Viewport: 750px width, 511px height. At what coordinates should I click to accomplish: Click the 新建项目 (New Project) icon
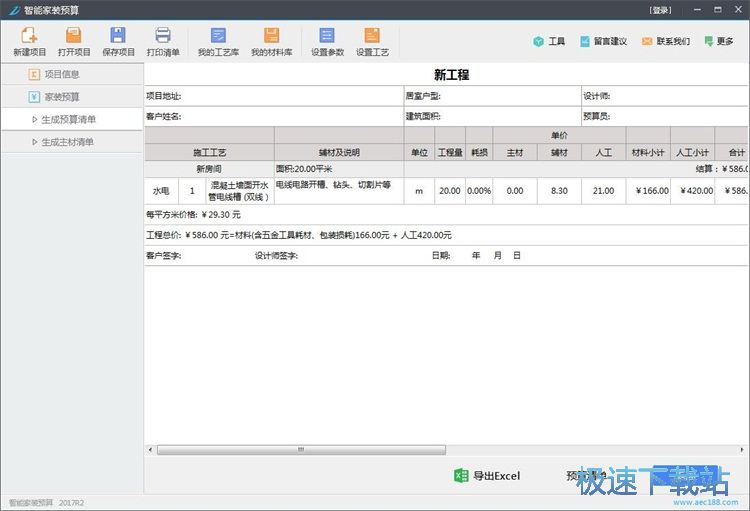coord(30,41)
